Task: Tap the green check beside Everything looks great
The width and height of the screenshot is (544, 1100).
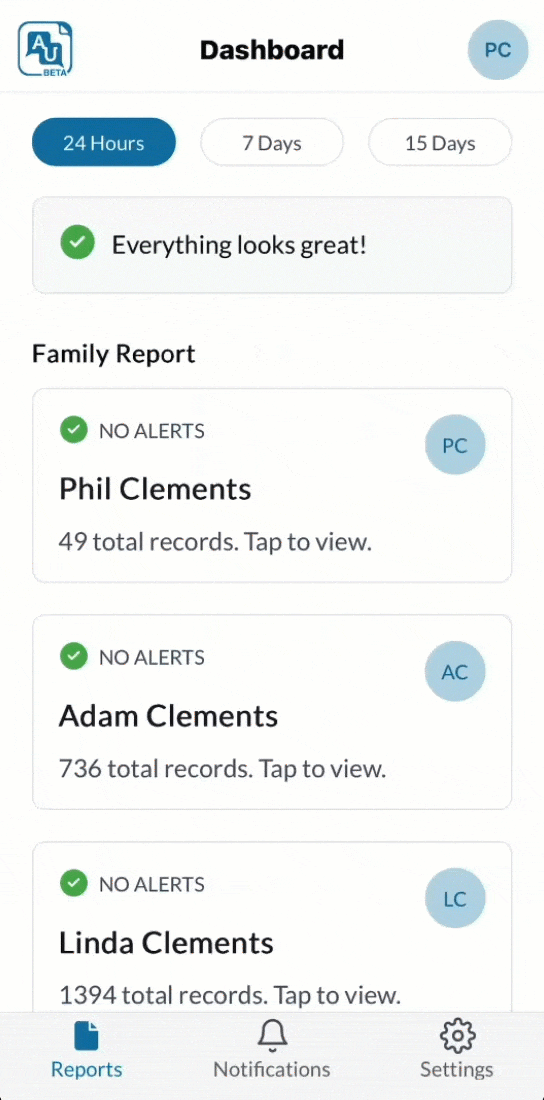Action: 77,244
